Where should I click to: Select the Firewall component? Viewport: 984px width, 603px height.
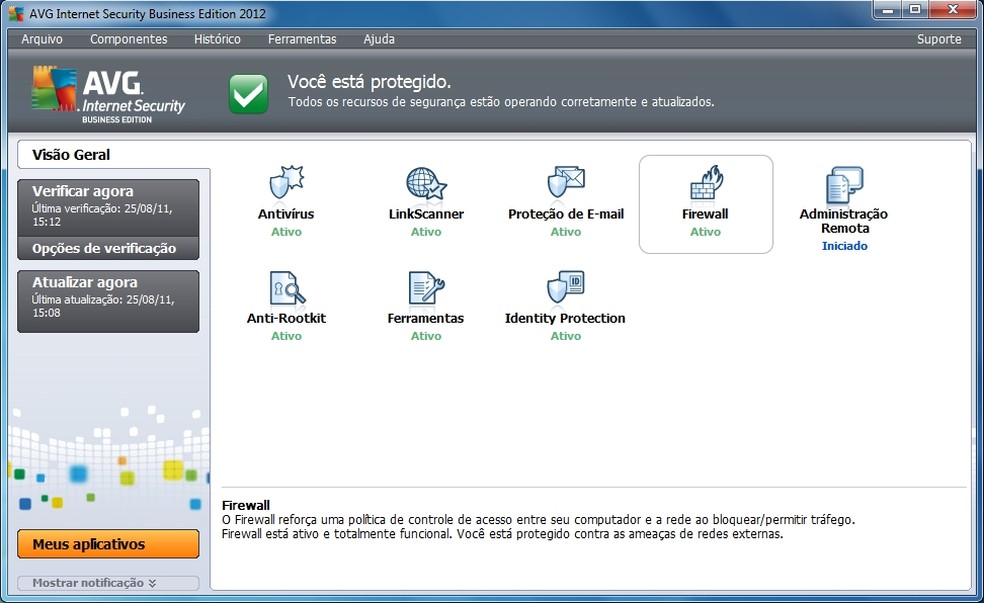coord(705,198)
